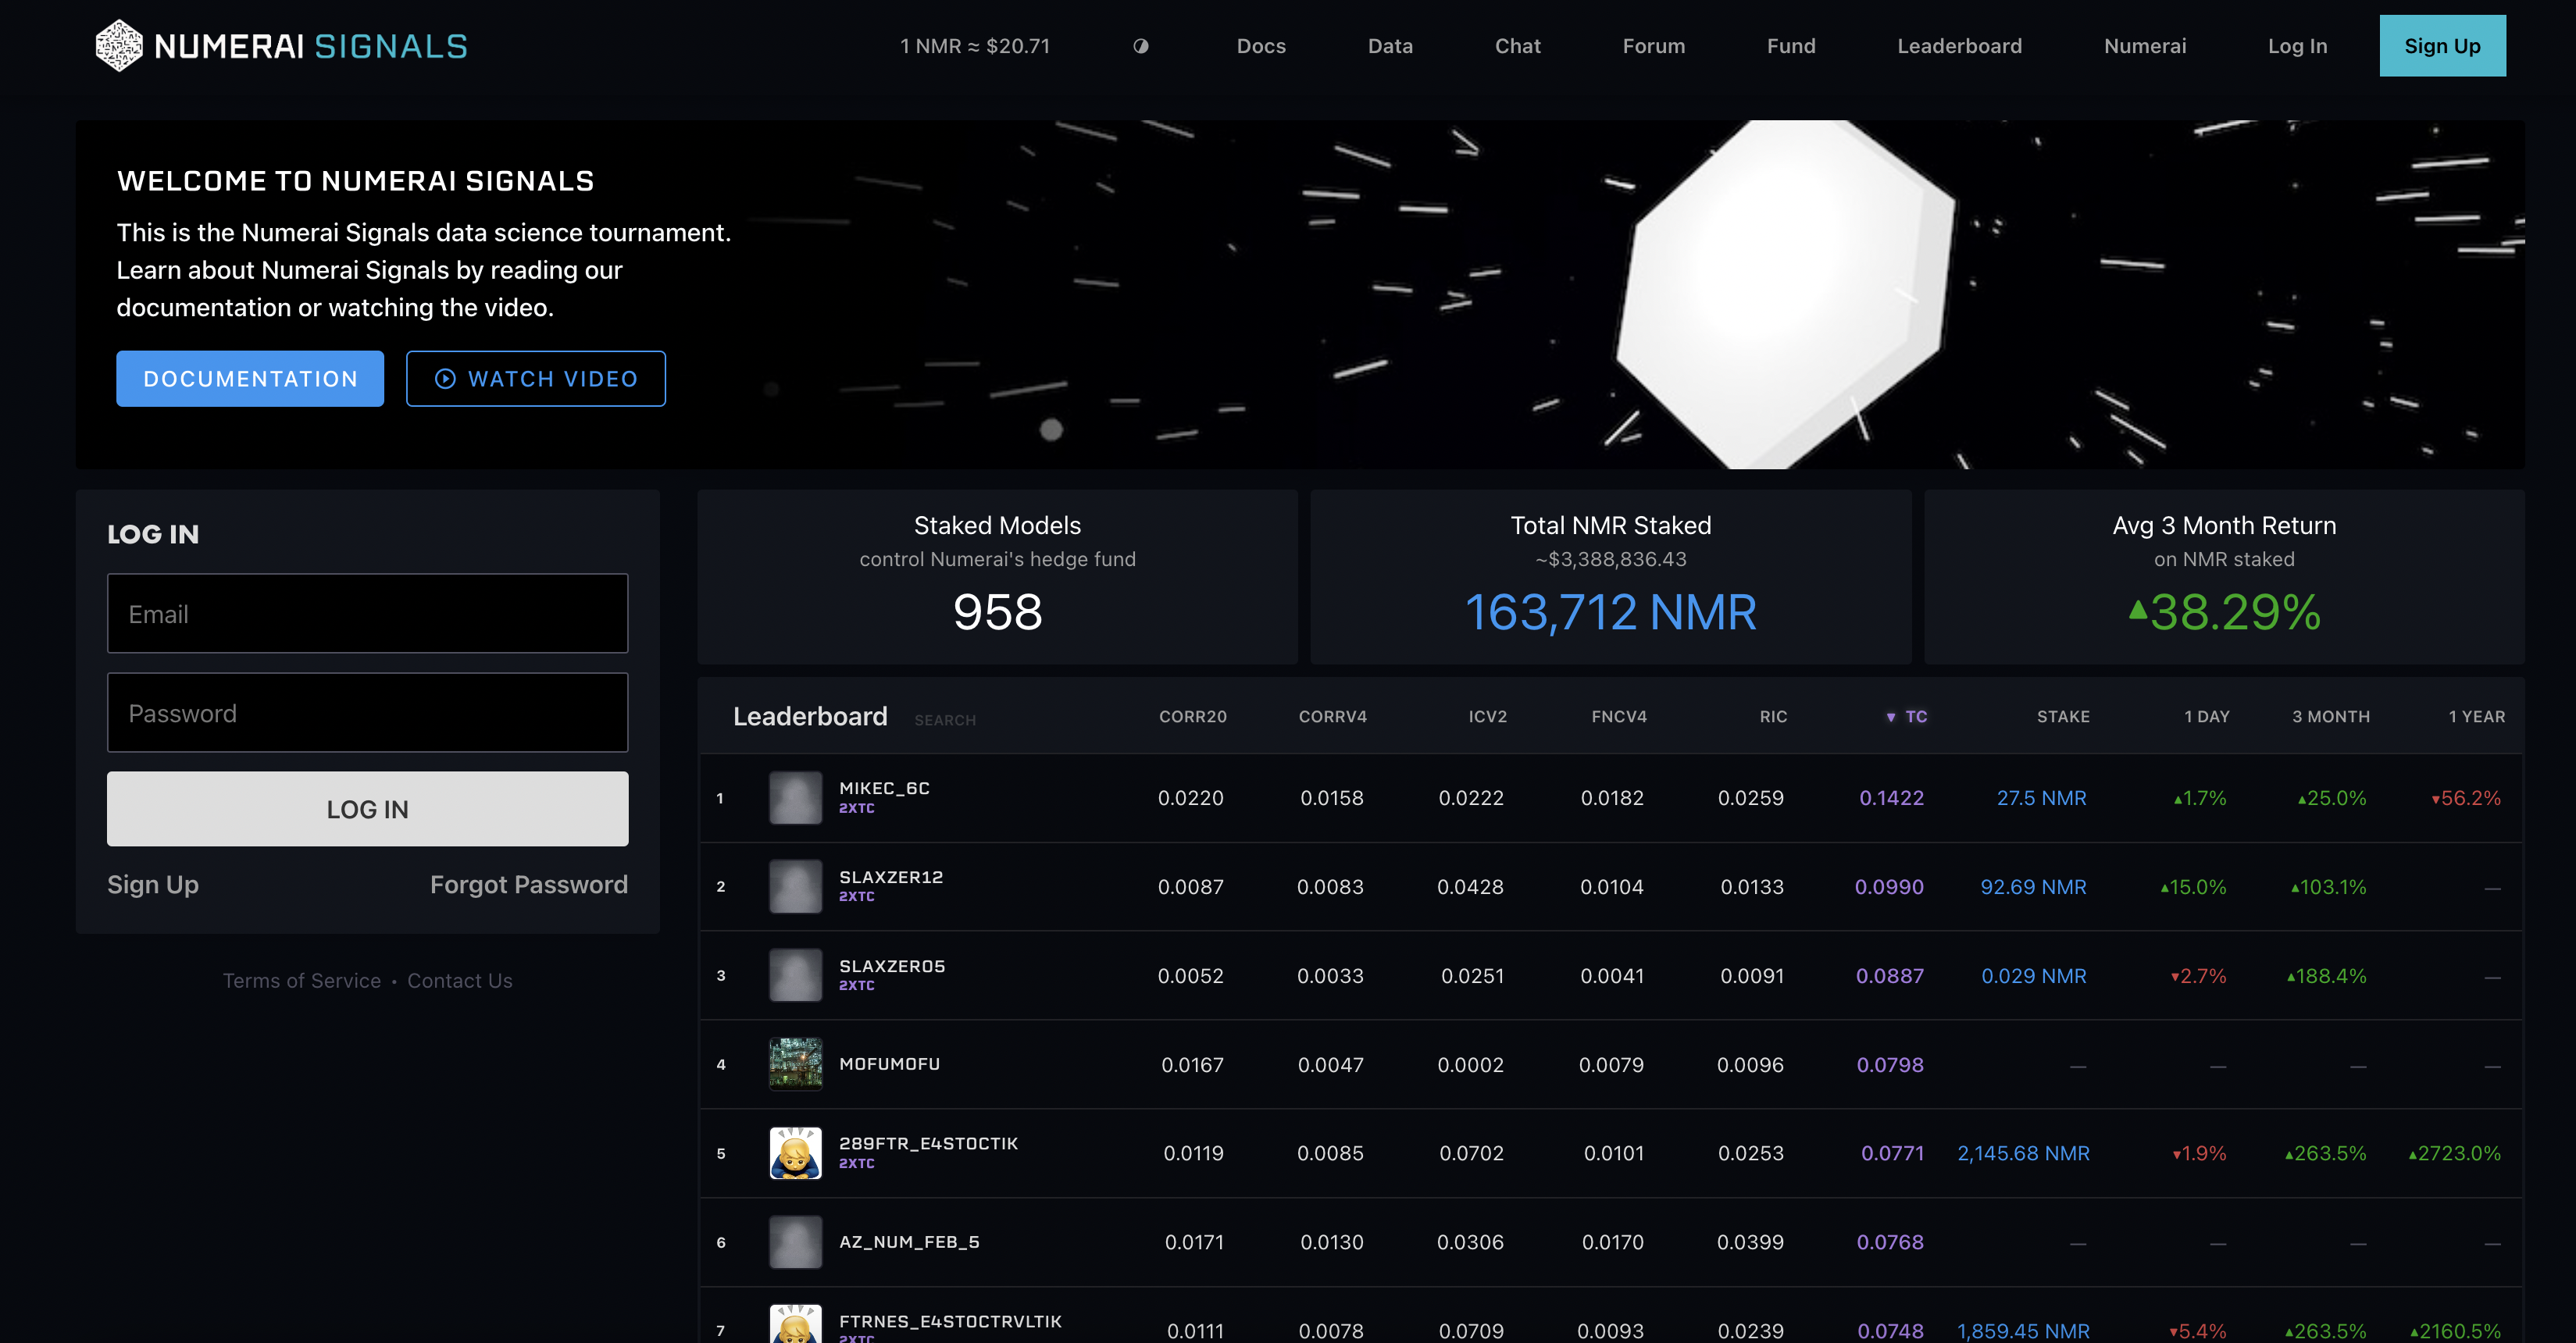
Task: Toggle the dark/light theme icon
Action: tap(1140, 46)
